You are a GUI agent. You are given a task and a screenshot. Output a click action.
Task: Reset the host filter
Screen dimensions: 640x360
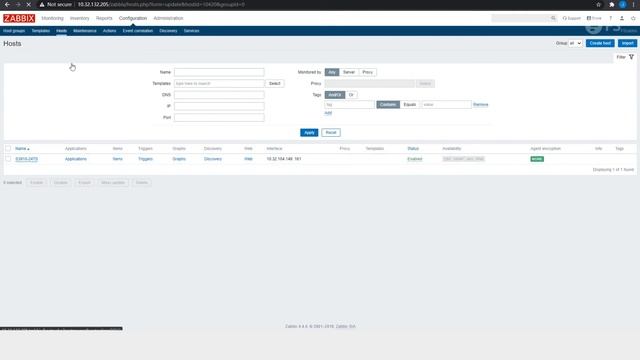331,133
